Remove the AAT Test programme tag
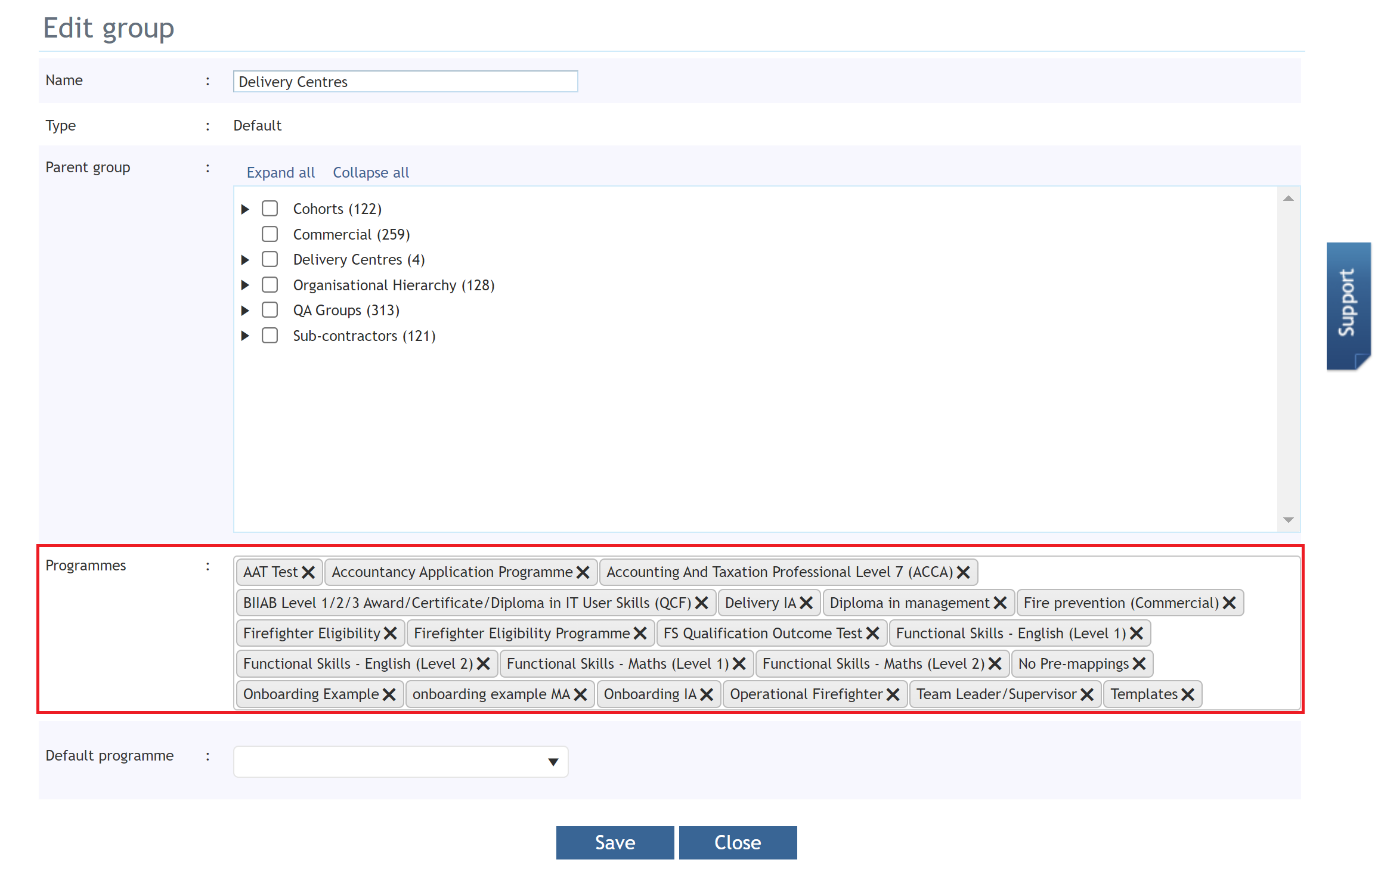The width and height of the screenshot is (1378, 872). [308, 572]
